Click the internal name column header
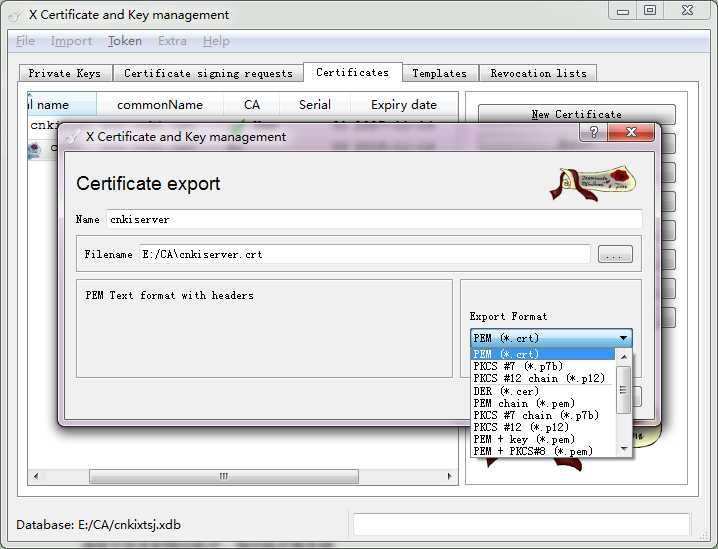The width and height of the screenshot is (718, 549). (x=62, y=105)
